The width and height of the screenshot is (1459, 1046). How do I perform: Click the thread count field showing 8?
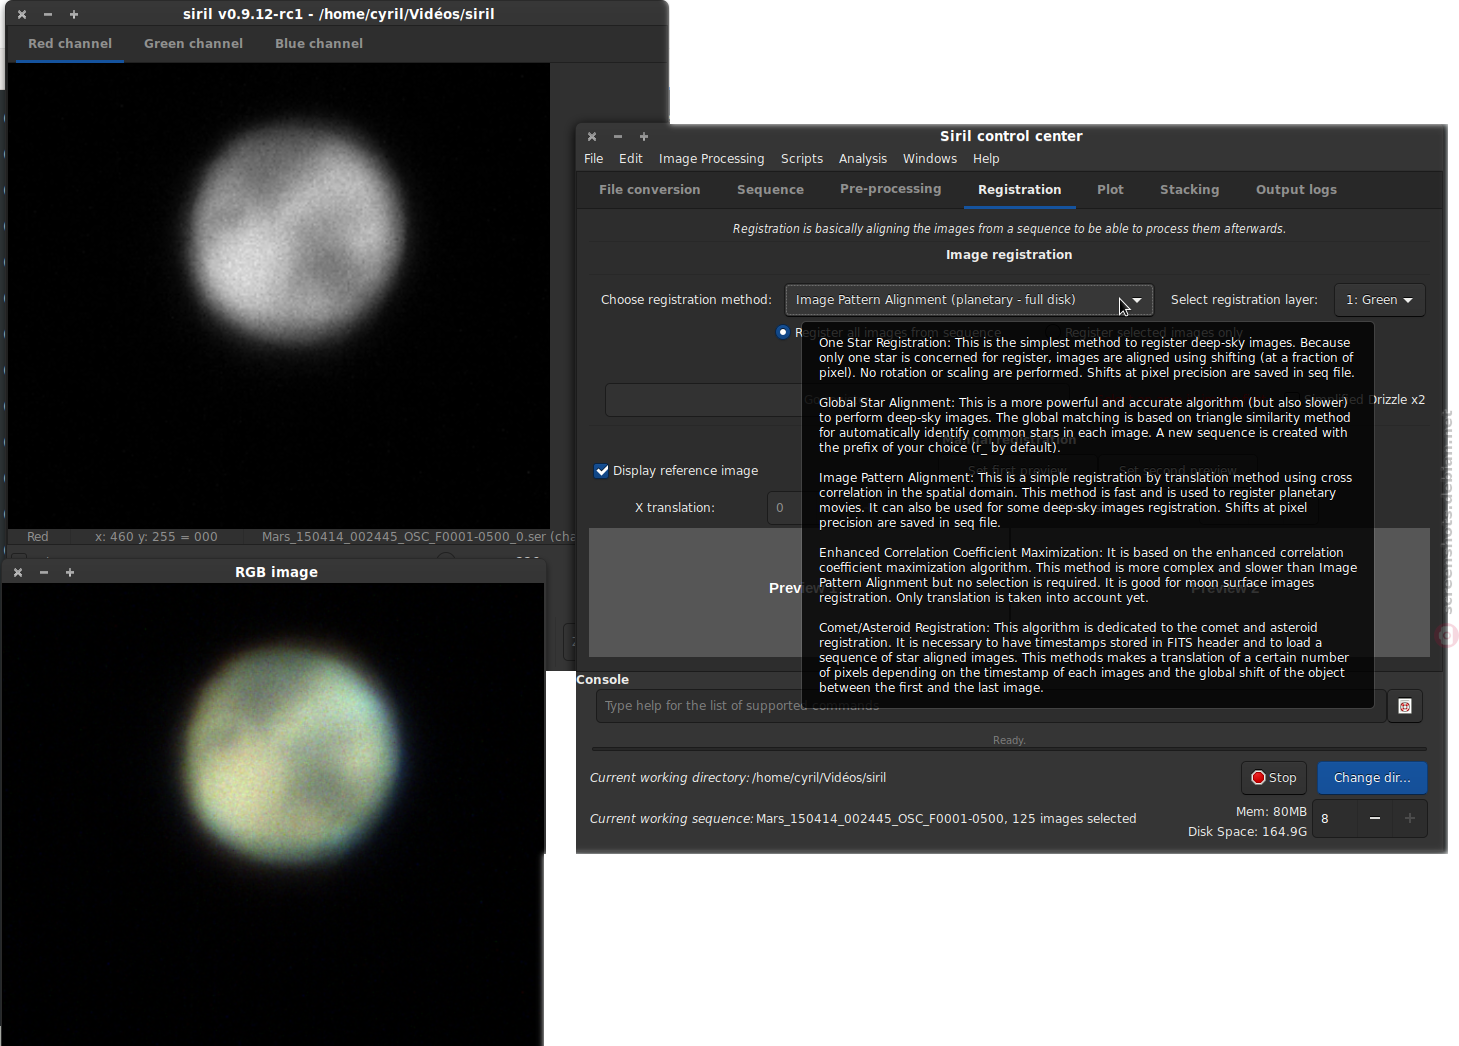point(1335,818)
